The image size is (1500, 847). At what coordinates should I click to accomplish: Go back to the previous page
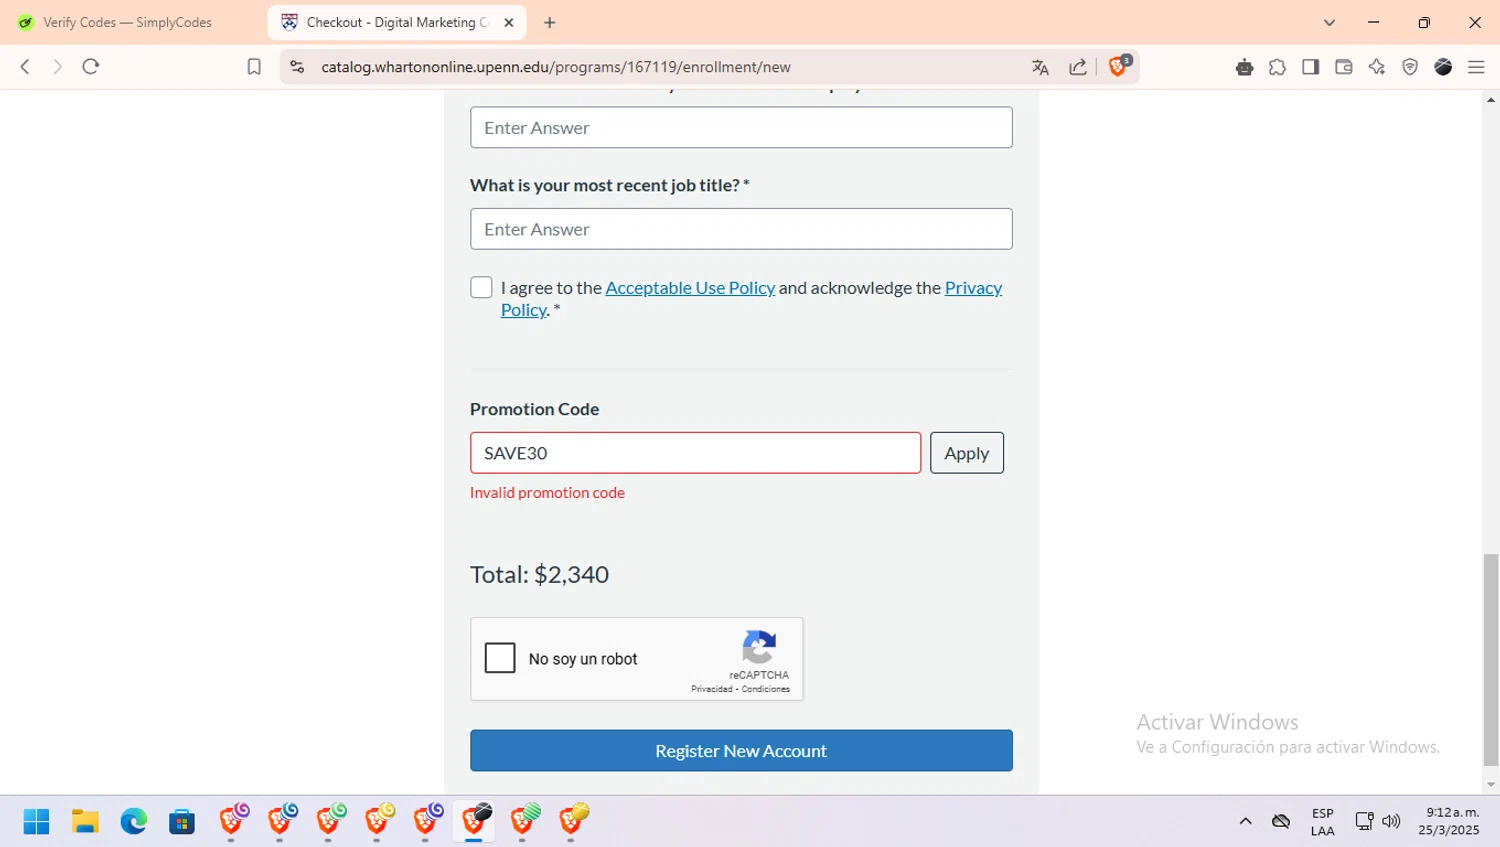pos(25,67)
